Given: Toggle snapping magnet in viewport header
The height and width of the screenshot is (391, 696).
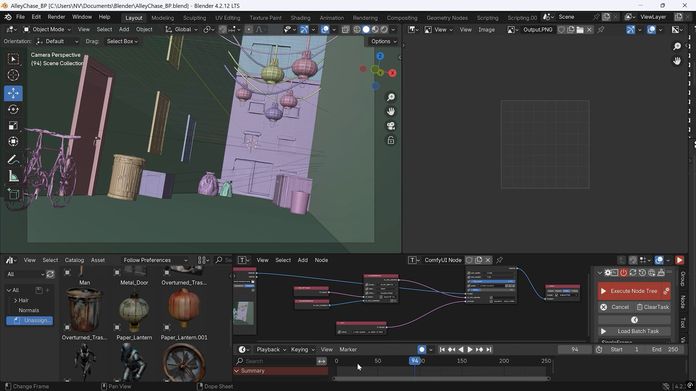Looking at the screenshot, I should click(222, 30).
